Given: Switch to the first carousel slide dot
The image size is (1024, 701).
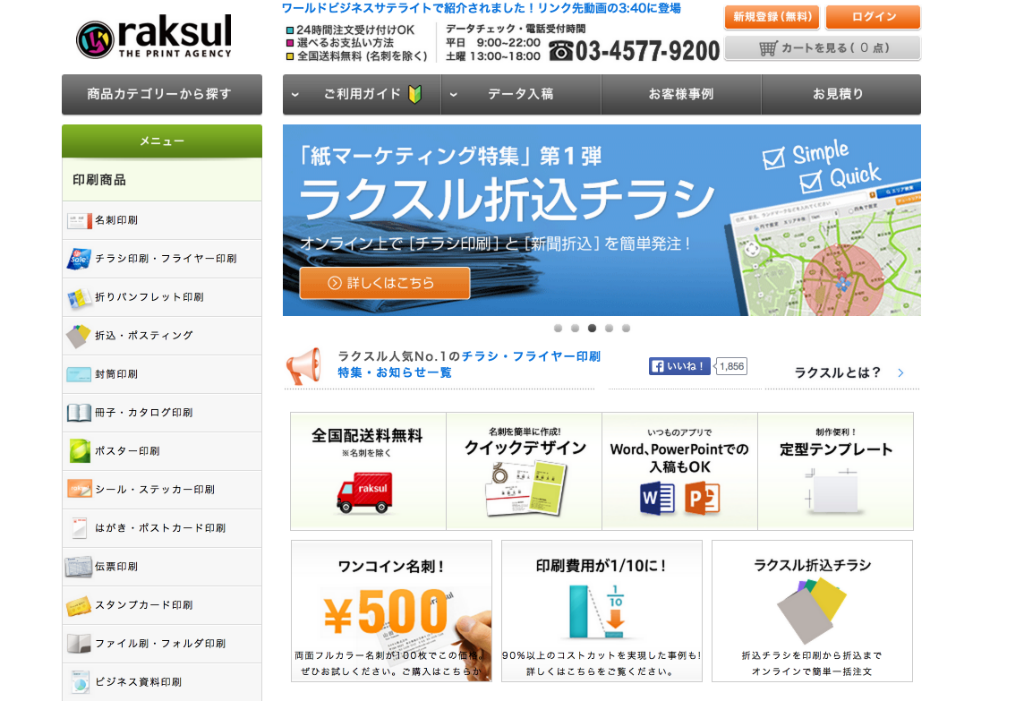Looking at the screenshot, I should [558, 328].
